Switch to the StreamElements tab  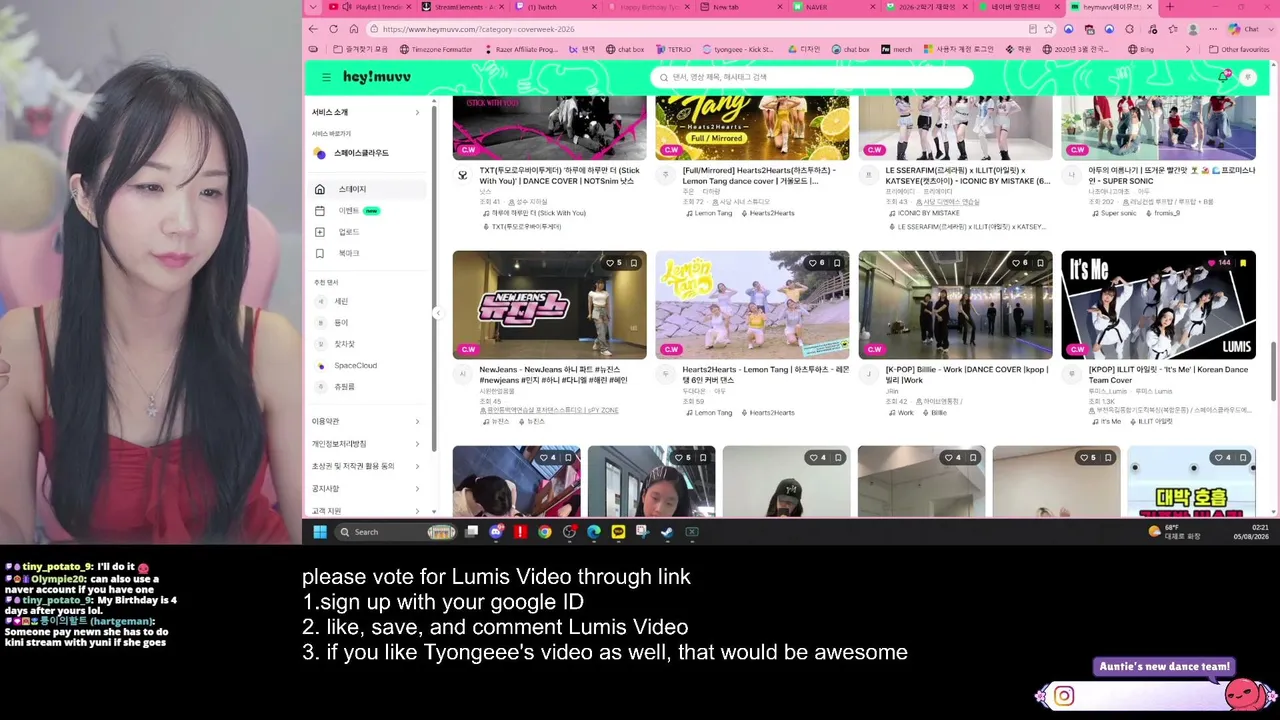(463, 7)
